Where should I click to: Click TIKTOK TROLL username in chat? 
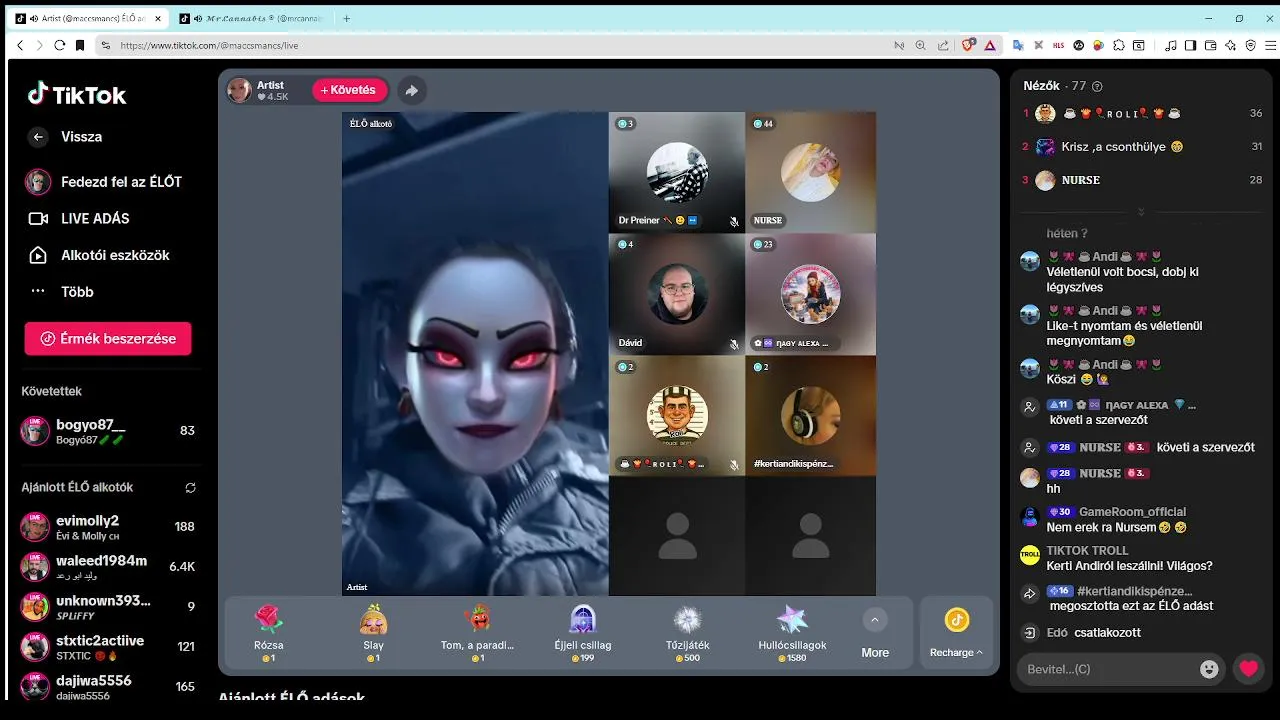[1087, 551]
